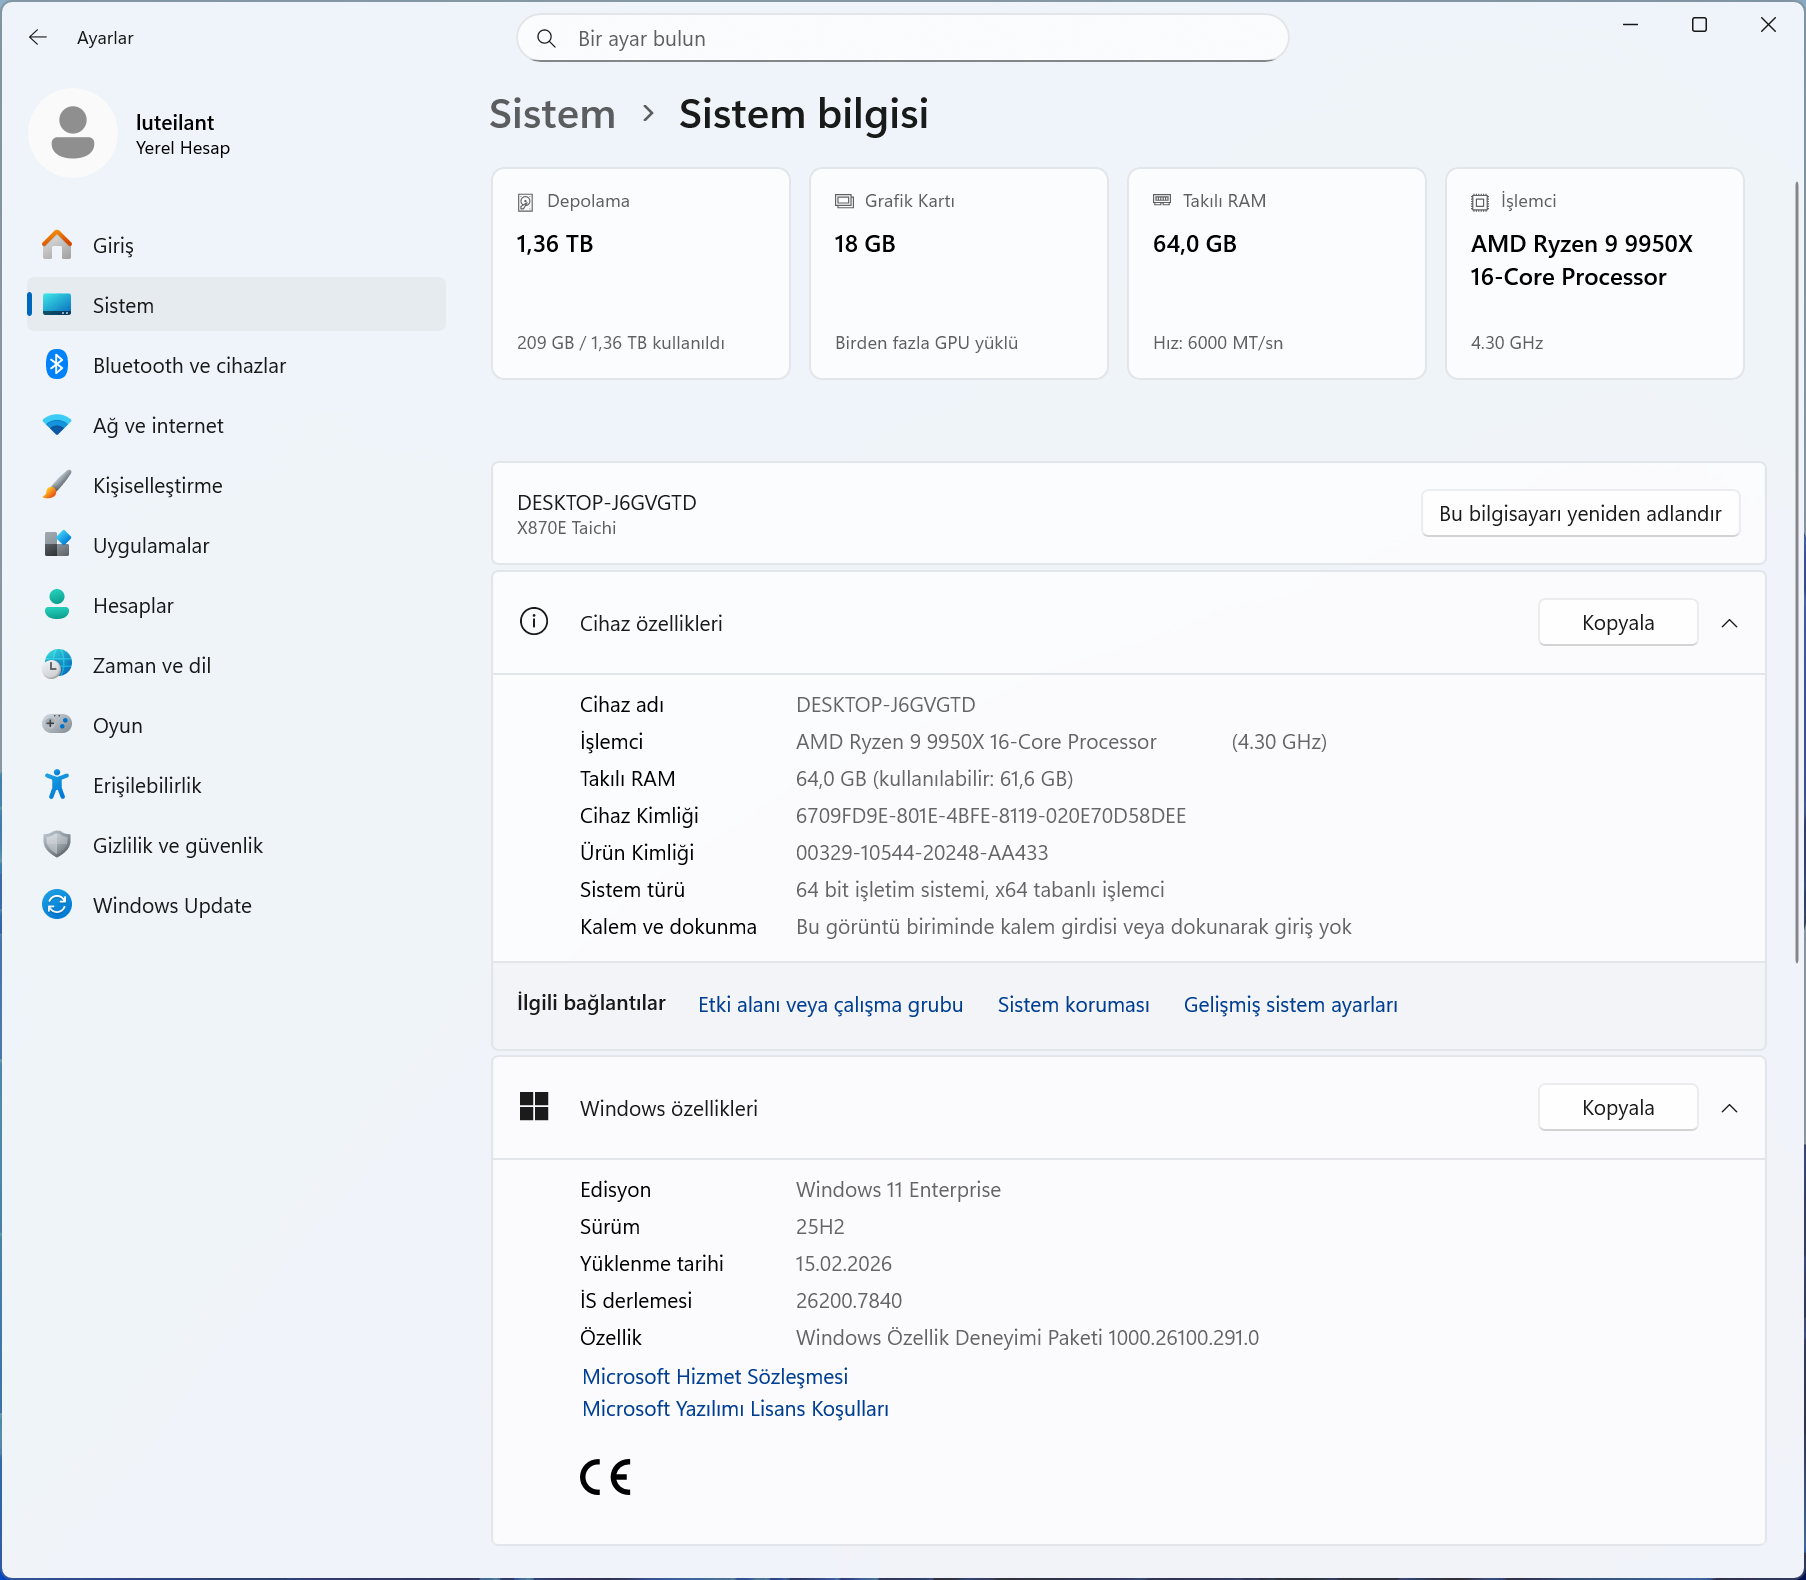Screen dimensions: 1806x1580
Task: Click the luteilant user avatar
Action: pos(73,133)
